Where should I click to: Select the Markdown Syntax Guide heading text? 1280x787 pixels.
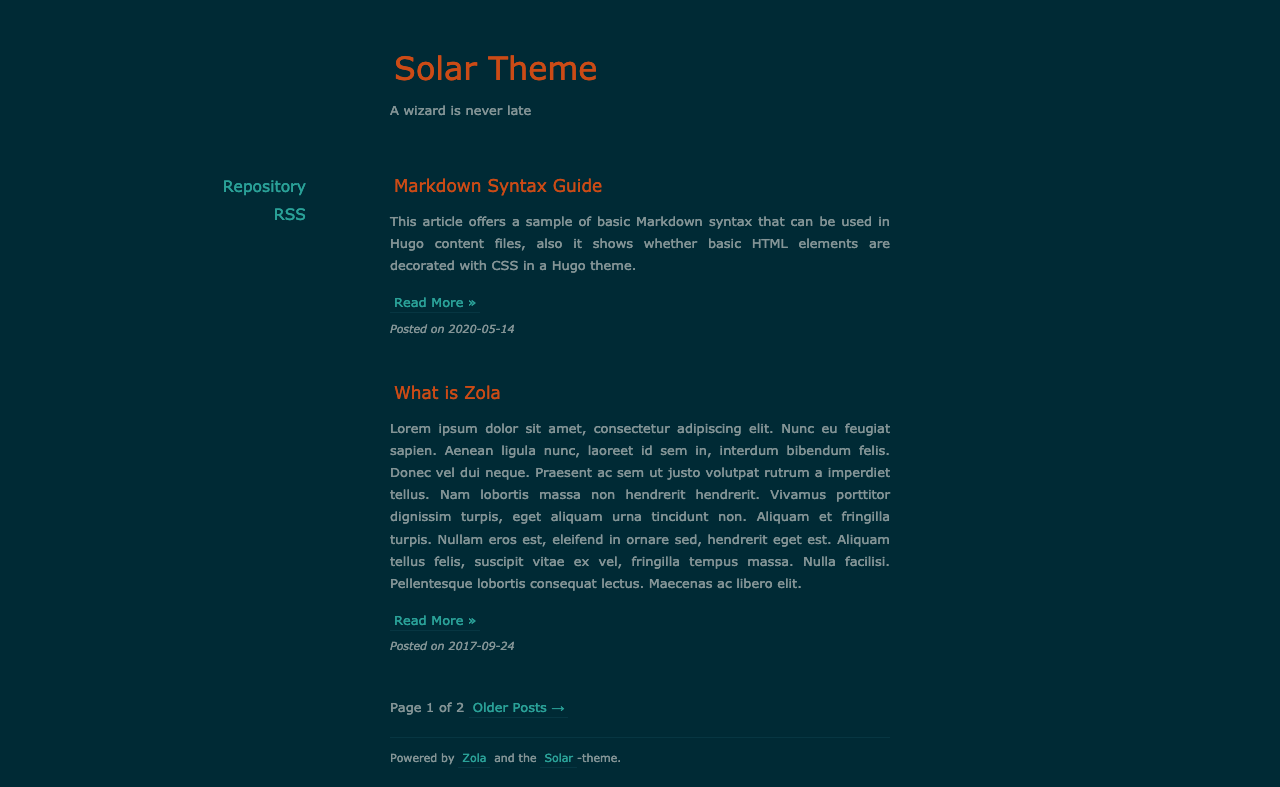(498, 185)
